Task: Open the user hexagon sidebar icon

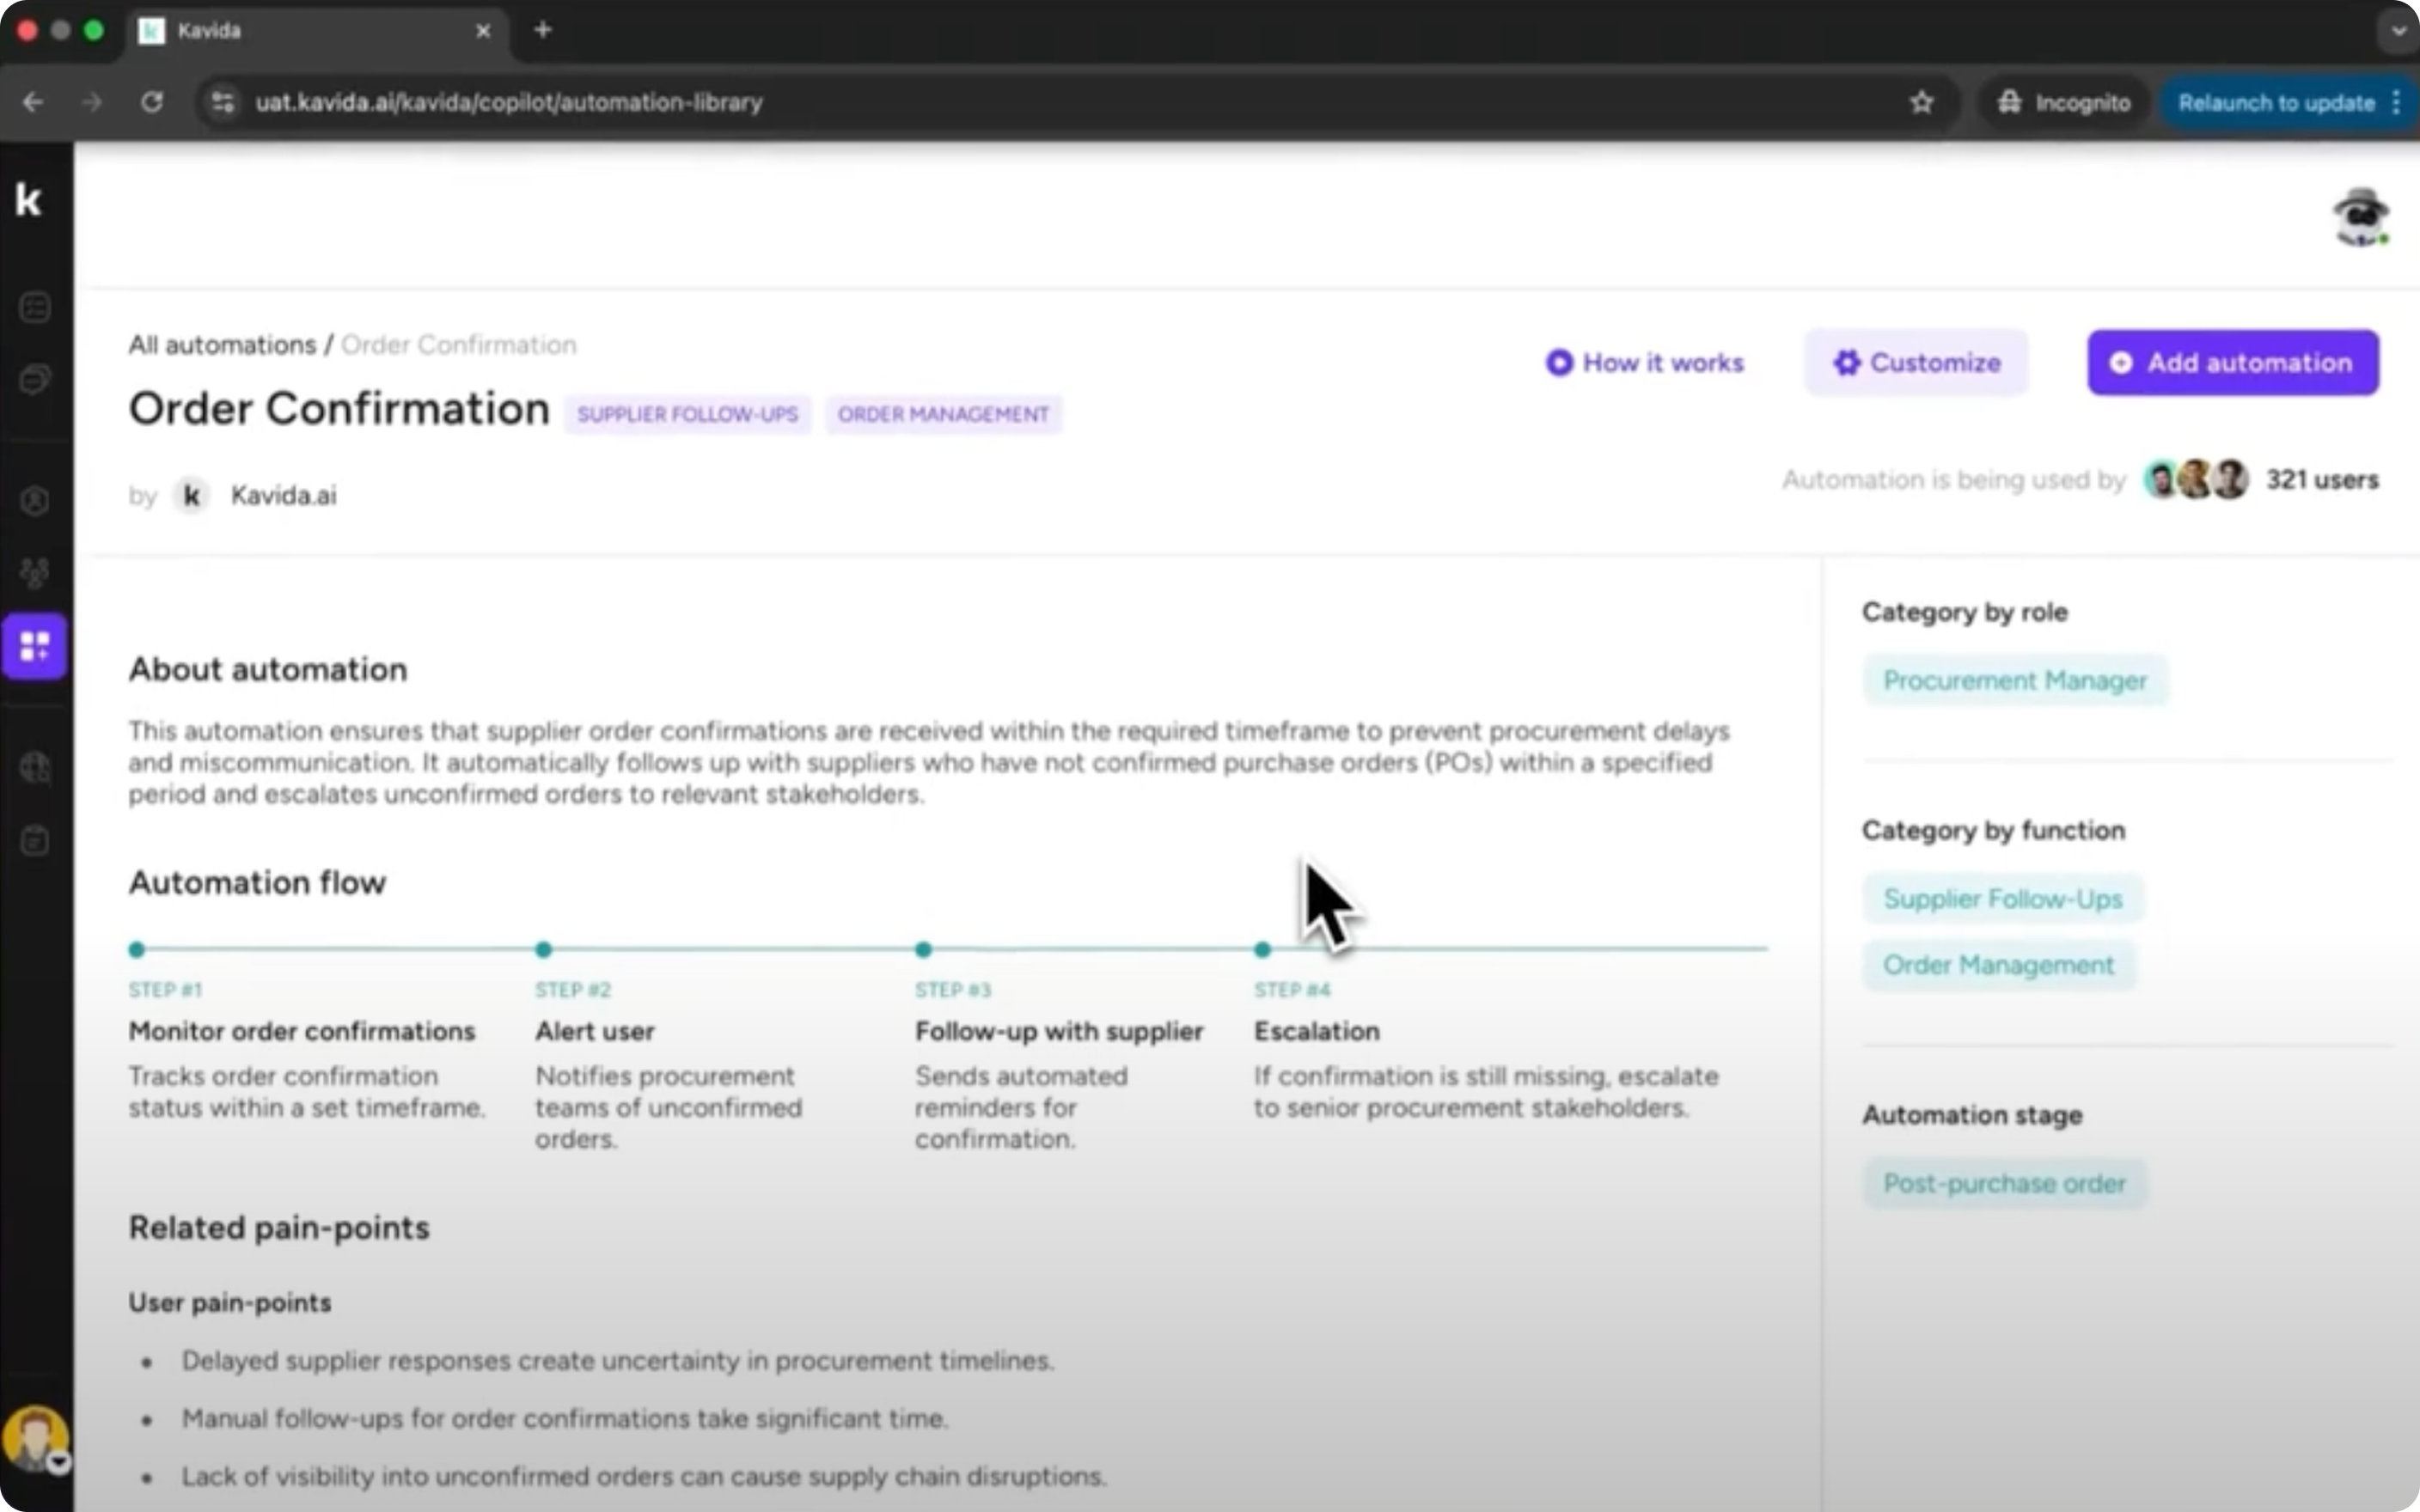Action: [35, 500]
